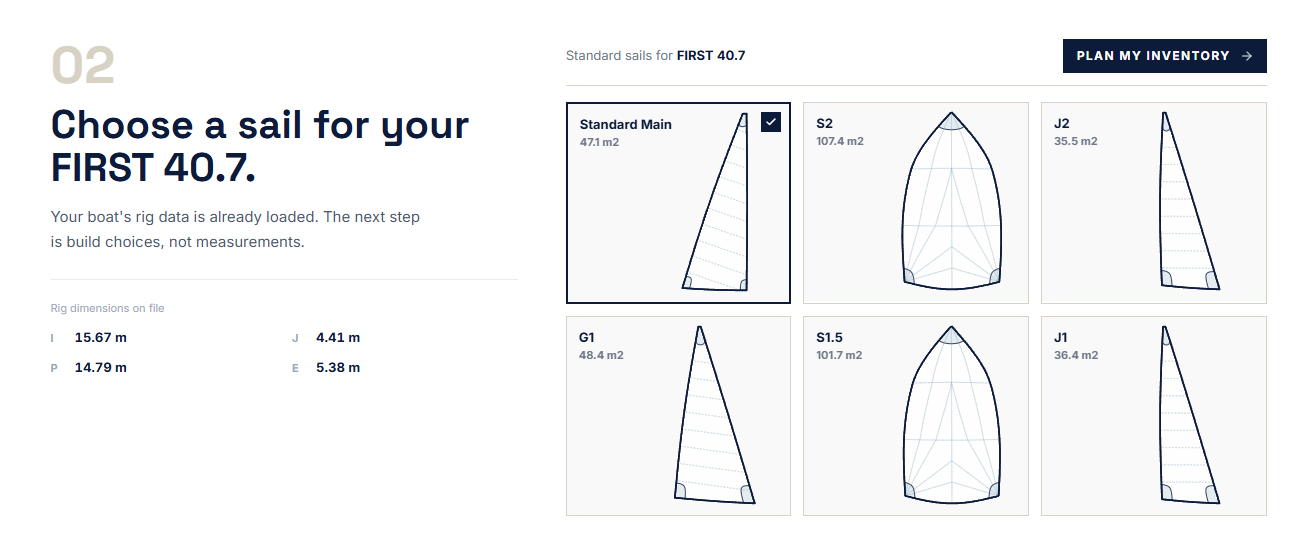Viewport: 1302px width, 559px height.
Task: Select the S1.5 spinnaker diagram
Action: (x=952, y=415)
